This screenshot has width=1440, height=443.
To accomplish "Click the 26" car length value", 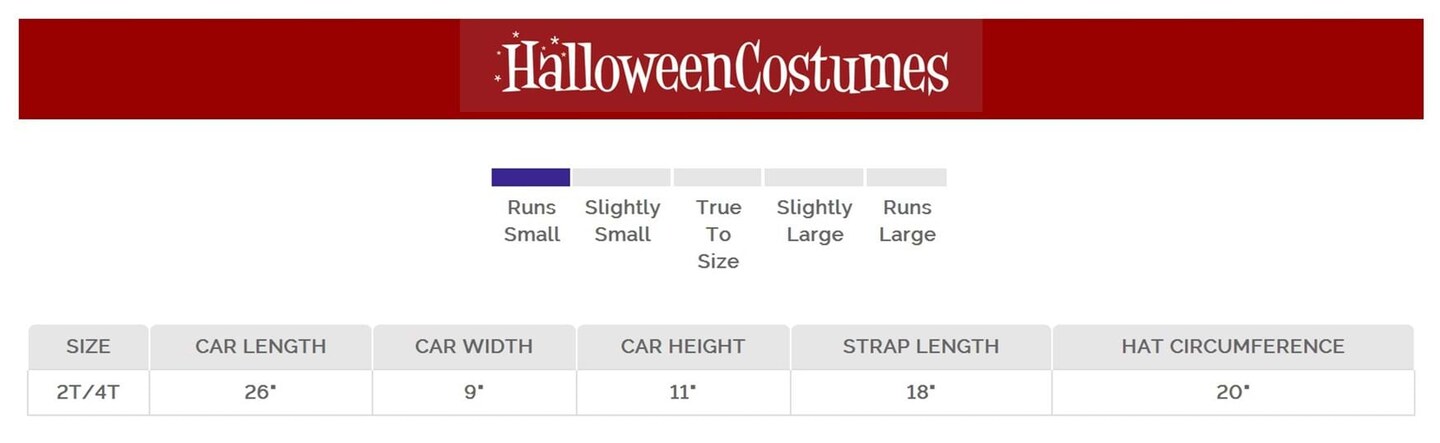I will pyautogui.click(x=260, y=392).
